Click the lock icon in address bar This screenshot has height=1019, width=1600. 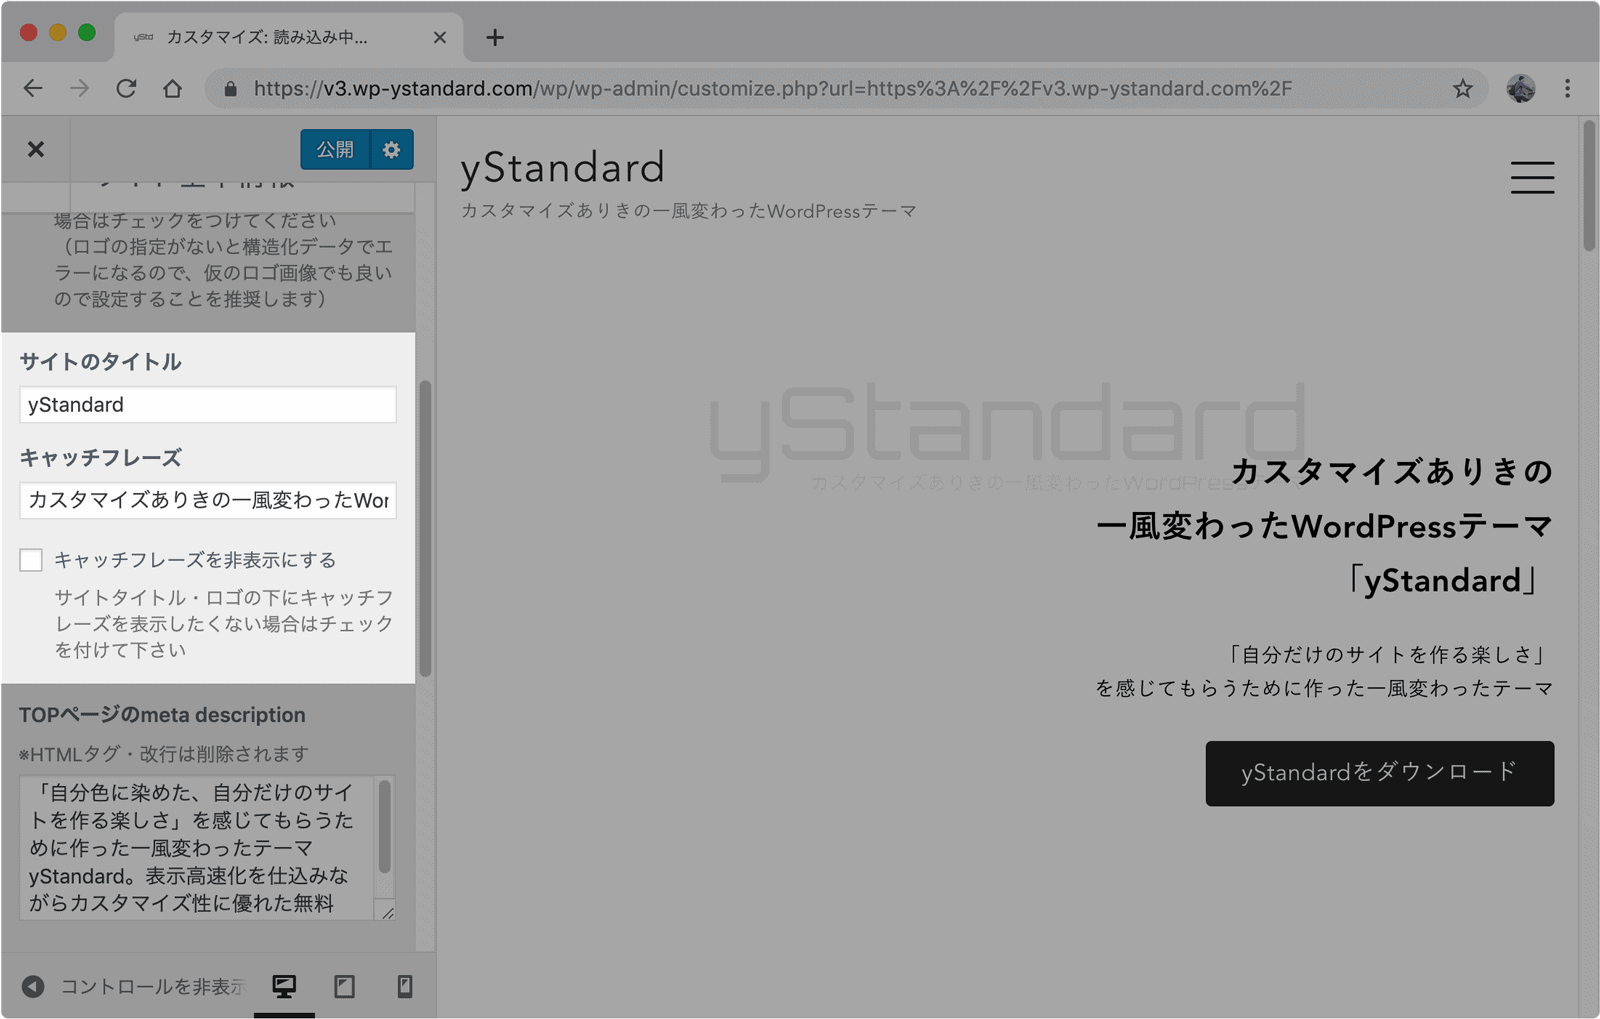click(x=231, y=89)
